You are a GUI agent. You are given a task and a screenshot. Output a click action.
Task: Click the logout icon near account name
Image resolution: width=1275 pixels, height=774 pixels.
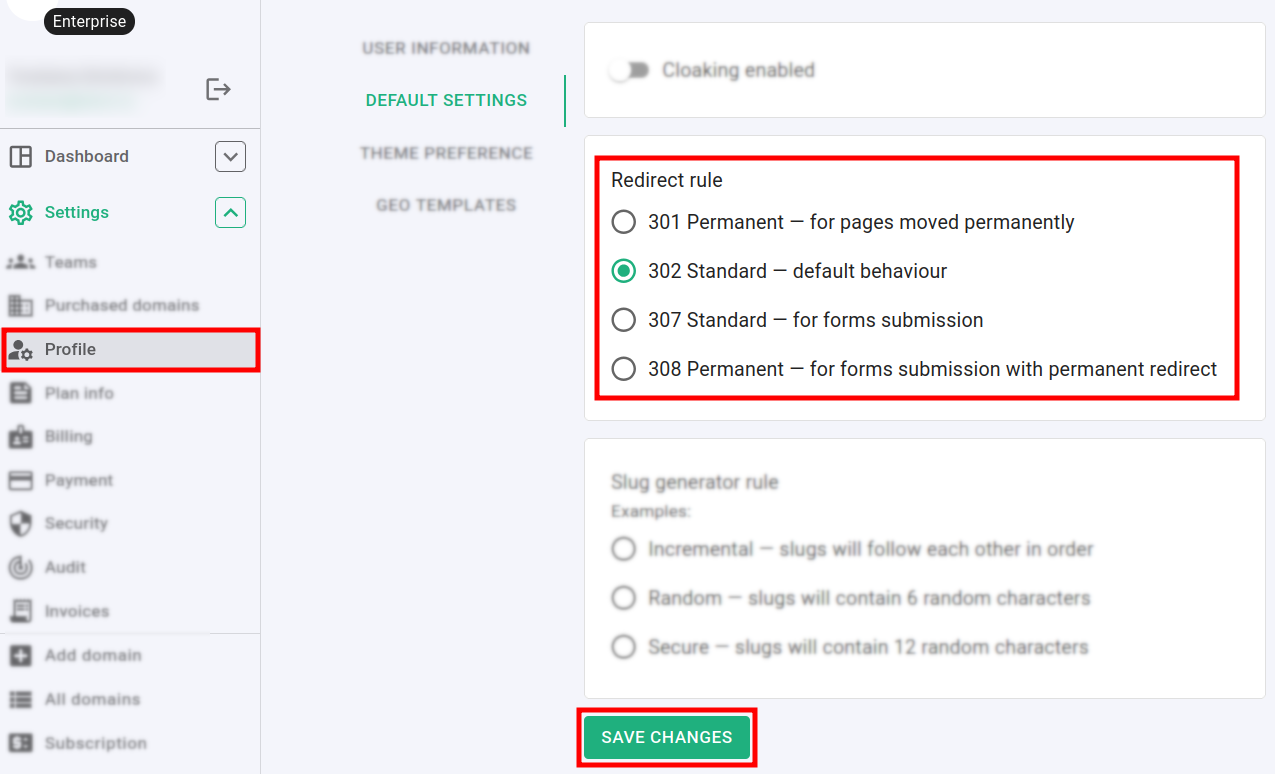[218, 90]
